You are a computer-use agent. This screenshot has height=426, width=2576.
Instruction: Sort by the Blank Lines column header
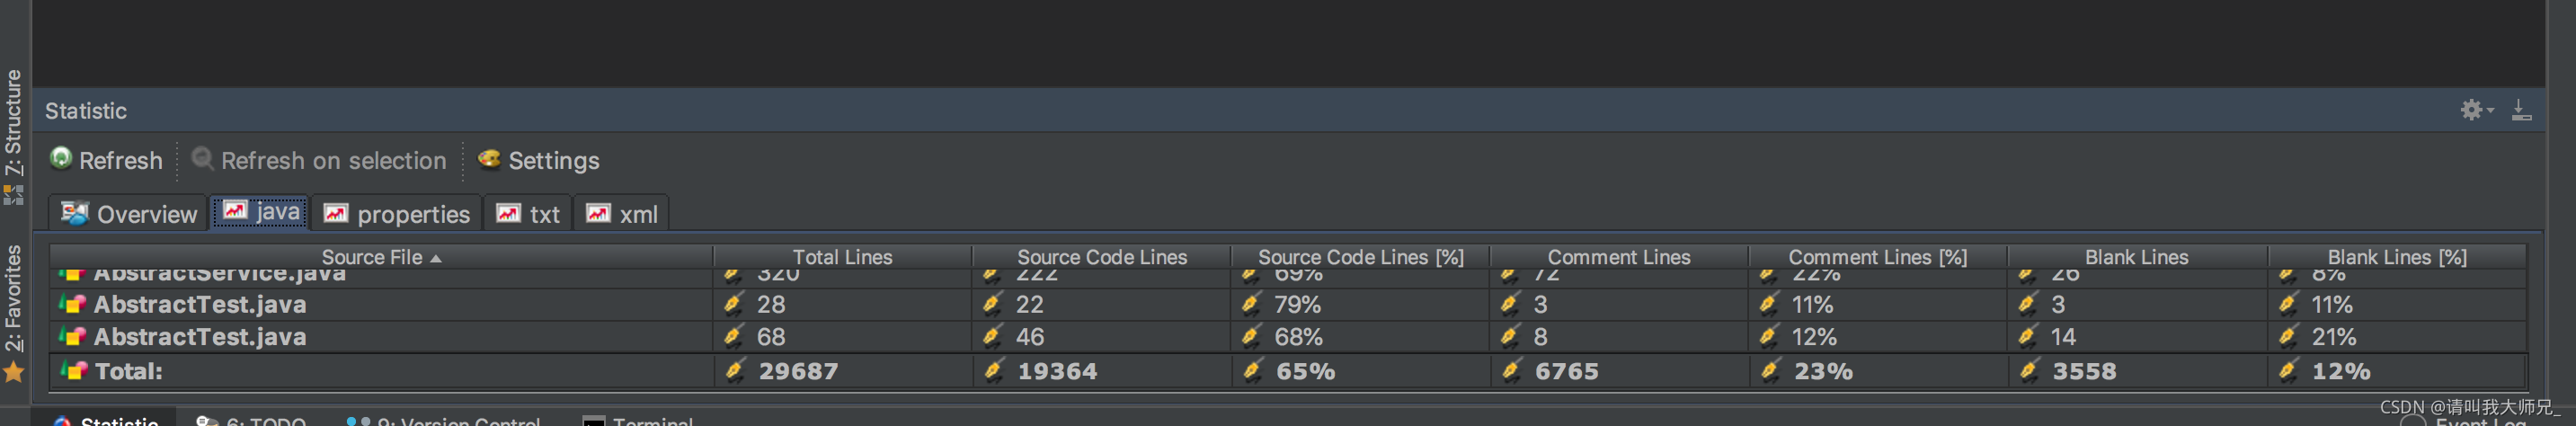point(2137,257)
